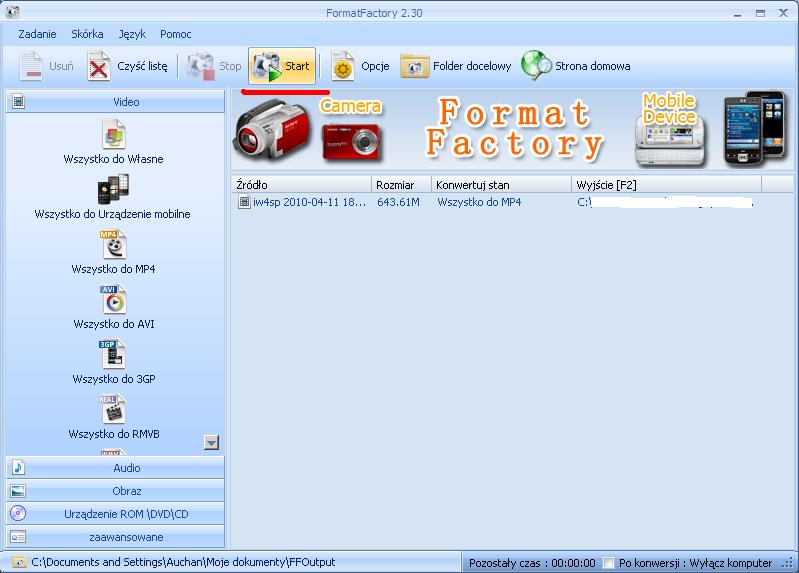Select the Wszystko do MP4 icon

113,244
